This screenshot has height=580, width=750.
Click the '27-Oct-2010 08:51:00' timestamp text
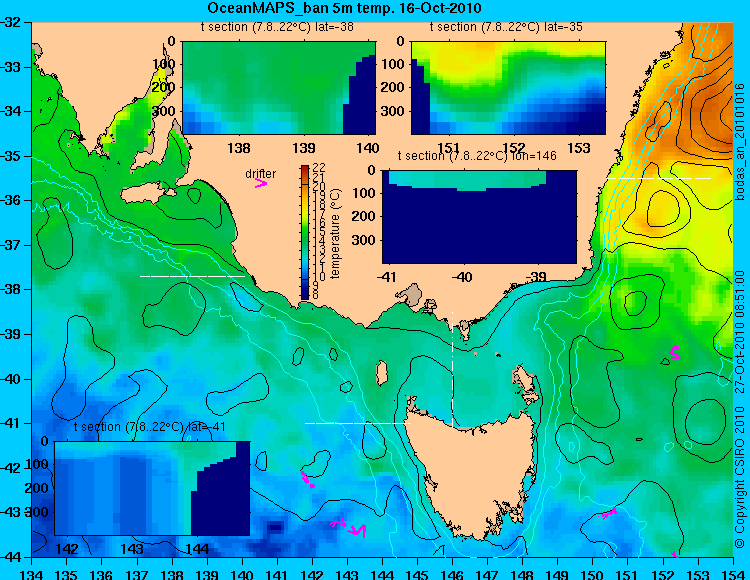740,332
